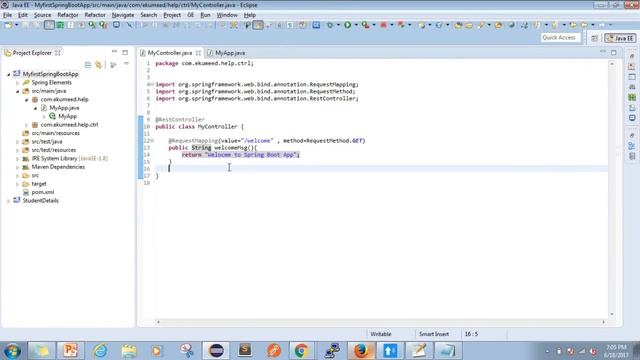This screenshot has width=640, height=360.
Task: Click the Open Perspective icon near Quick Access
Action: [x=594, y=38]
